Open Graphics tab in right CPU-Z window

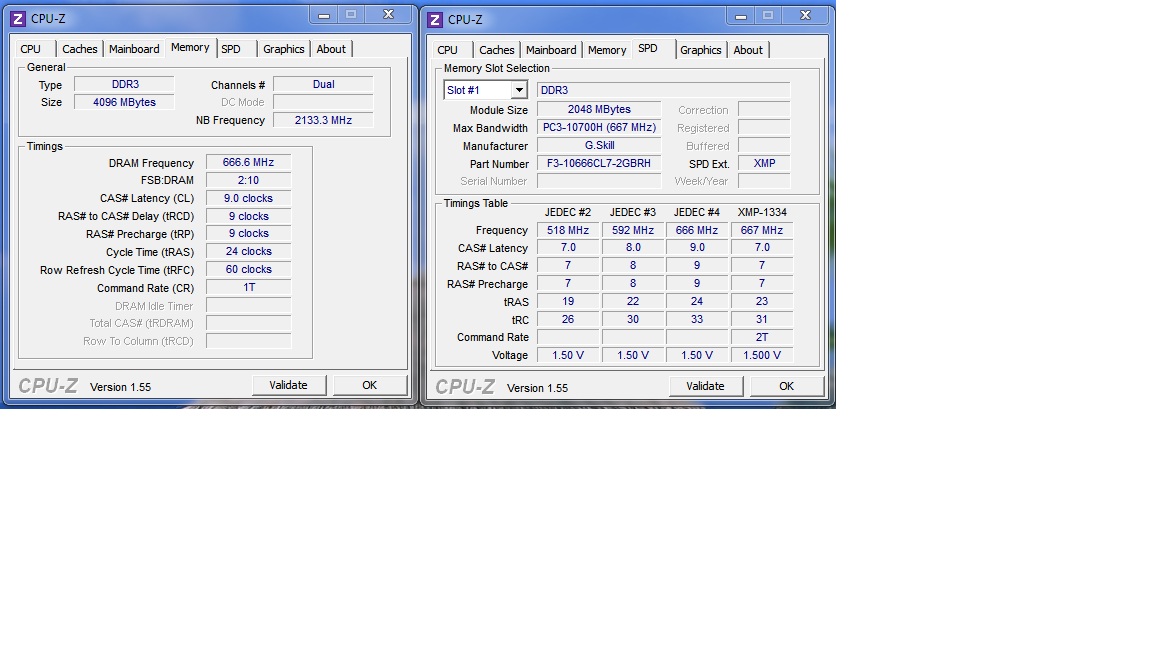(x=700, y=50)
